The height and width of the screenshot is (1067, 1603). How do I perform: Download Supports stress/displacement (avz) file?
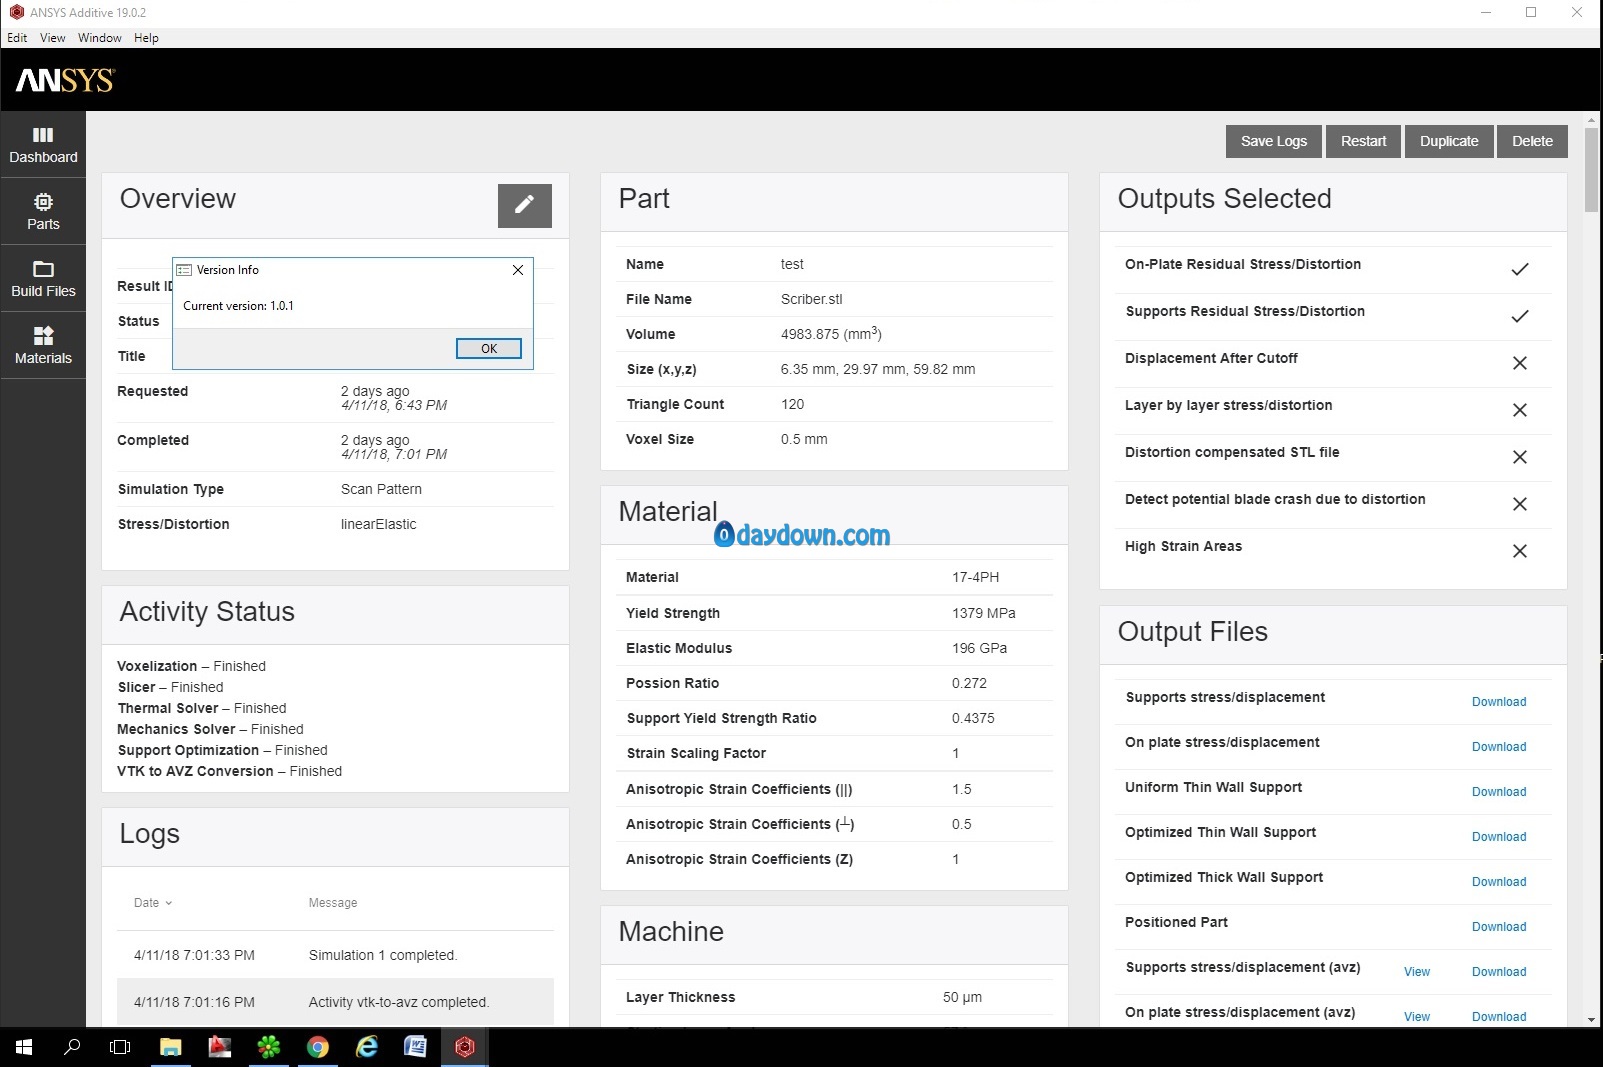click(1499, 972)
